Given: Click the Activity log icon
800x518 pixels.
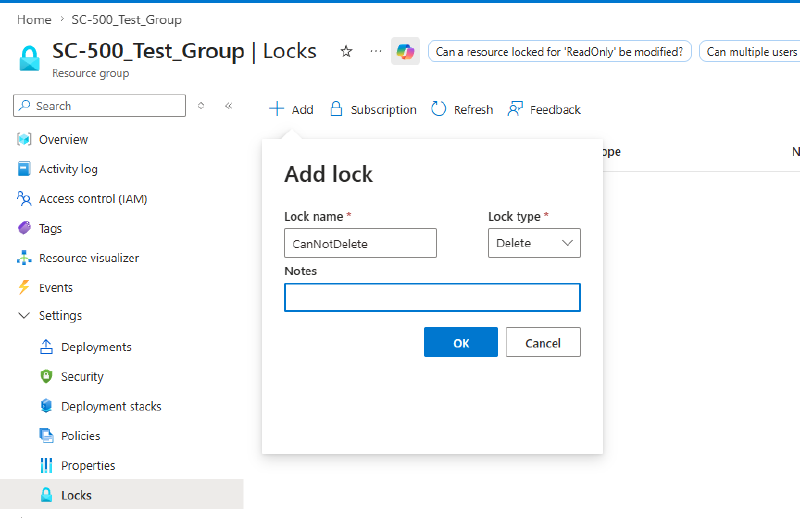Looking at the screenshot, I should coord(24,169).
